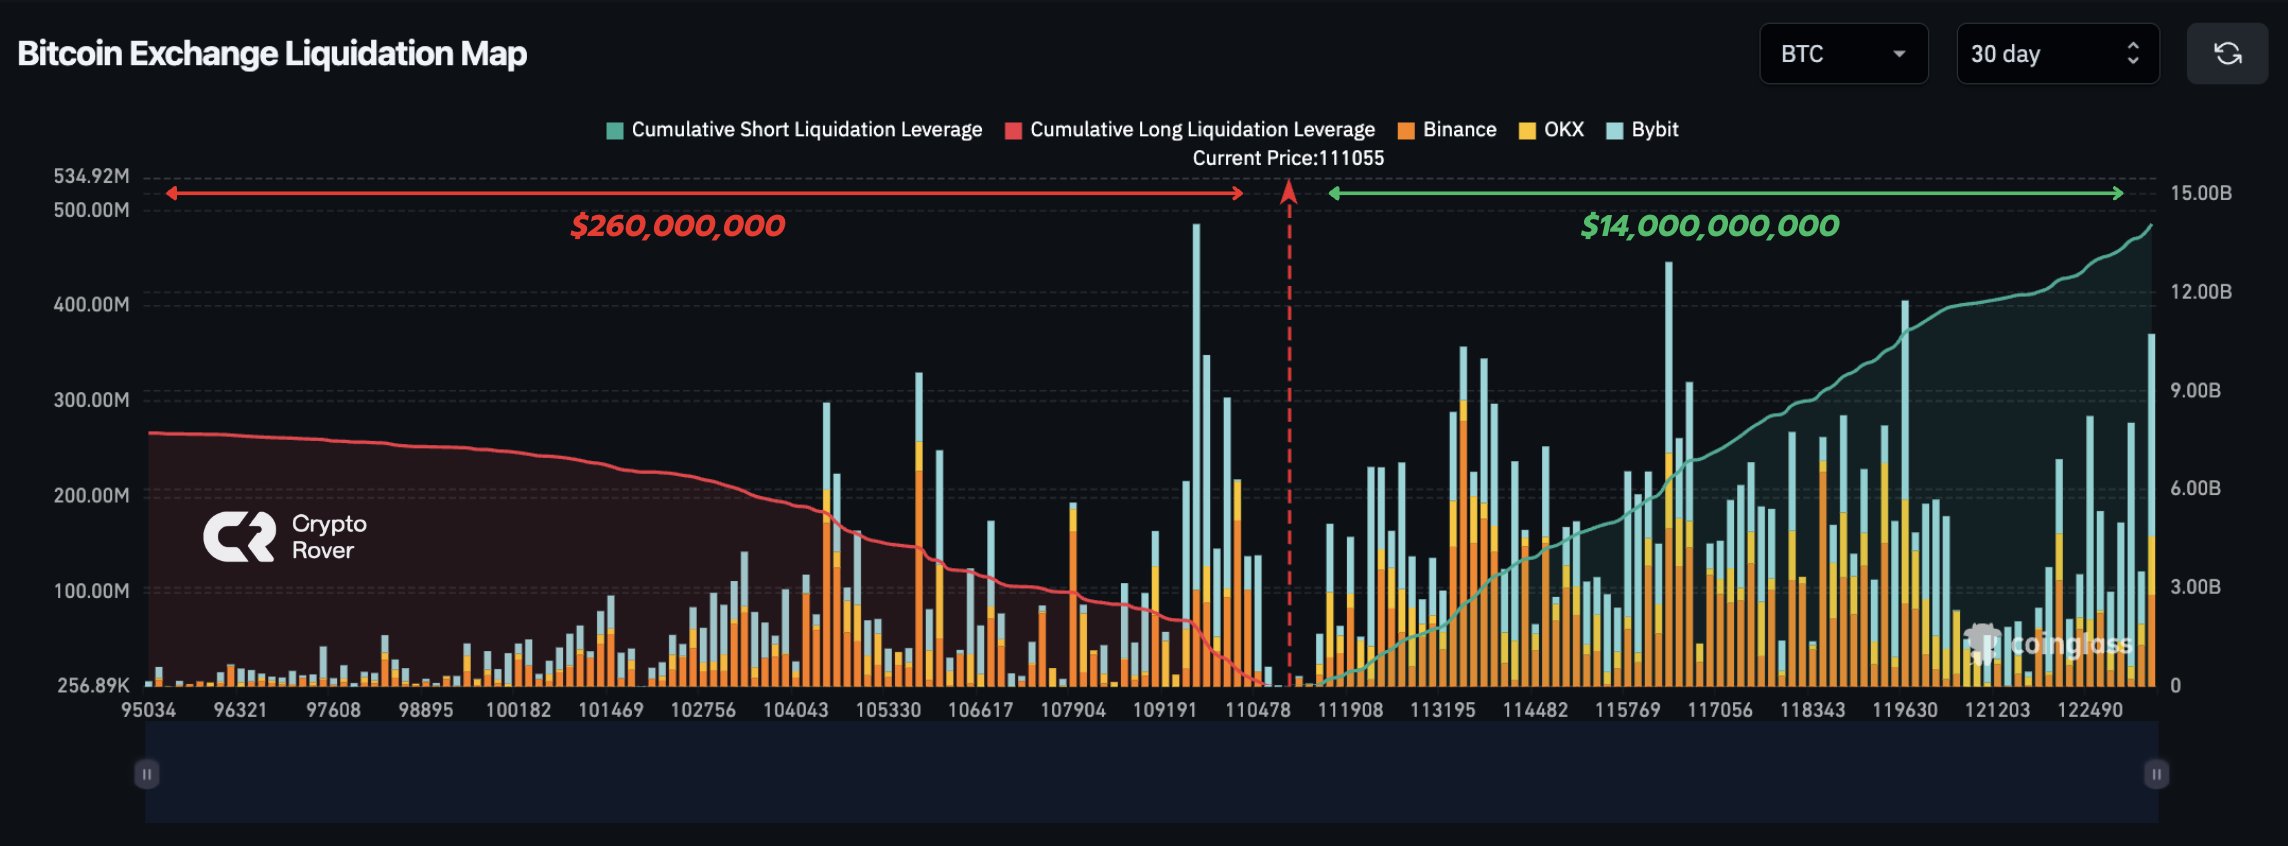Click the caret arrow in the BTC selector
This screenshot has width=2288, height=846.
[x=1898, y=54]
